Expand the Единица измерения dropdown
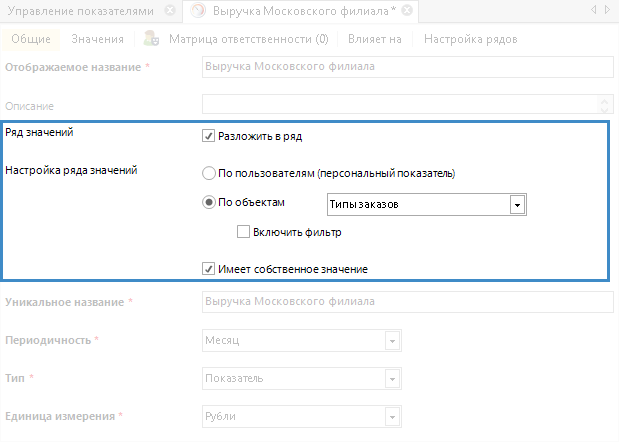This screenshot has width=619, height=442. [x=392, y=416]
